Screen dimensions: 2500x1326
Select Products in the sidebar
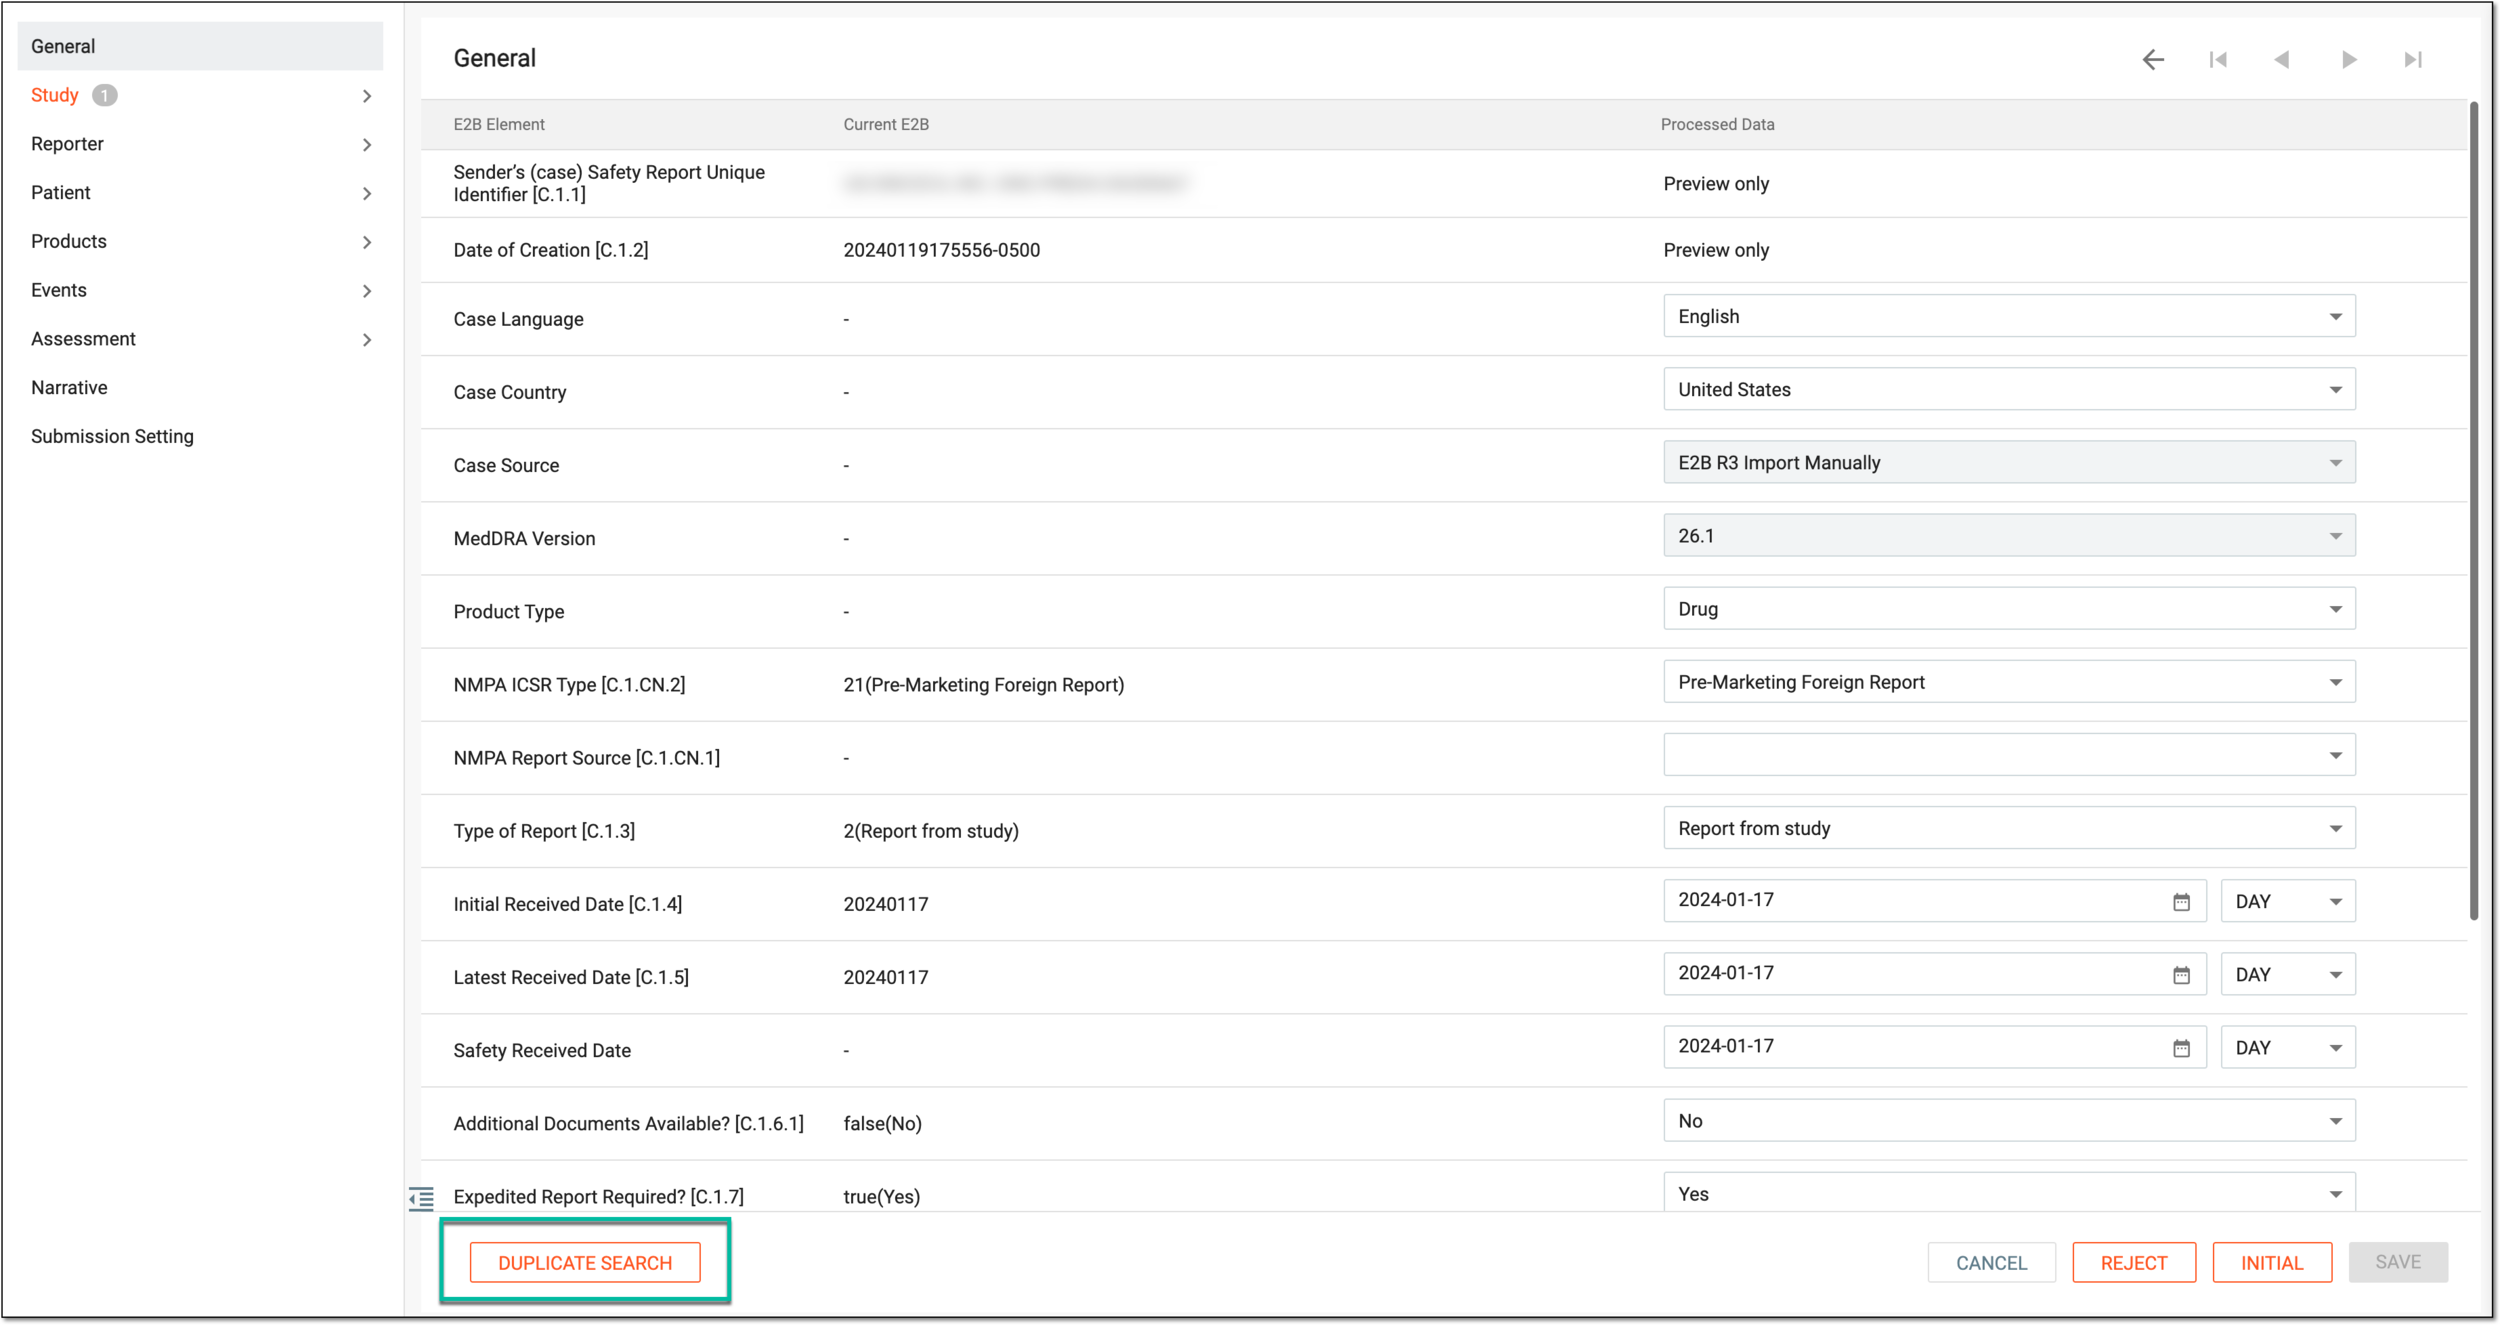[68, 241]
